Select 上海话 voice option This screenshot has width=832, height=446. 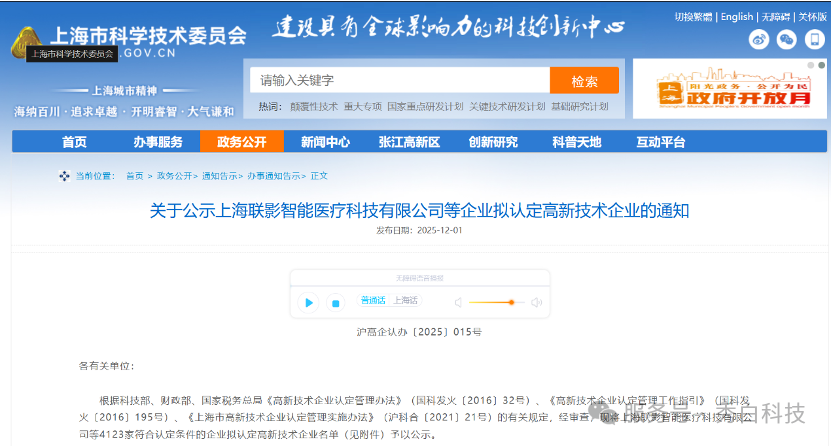tap(405, 300)
